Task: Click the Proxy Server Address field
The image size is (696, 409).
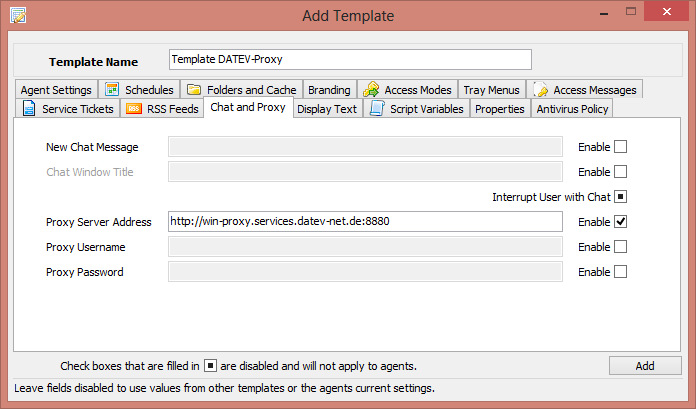Action: tap(365, 222)
